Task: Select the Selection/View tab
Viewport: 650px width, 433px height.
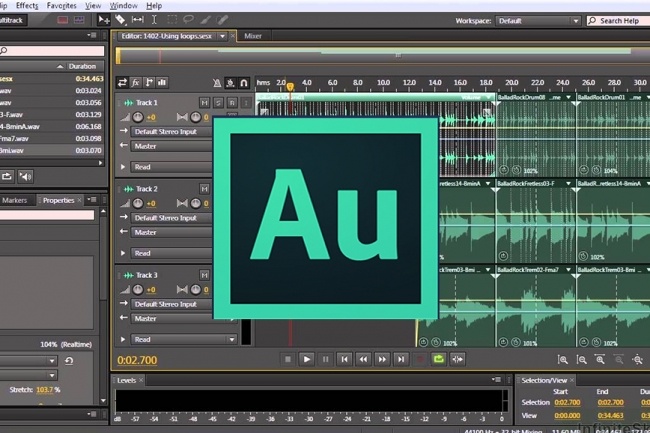Action: pos(544,380)
